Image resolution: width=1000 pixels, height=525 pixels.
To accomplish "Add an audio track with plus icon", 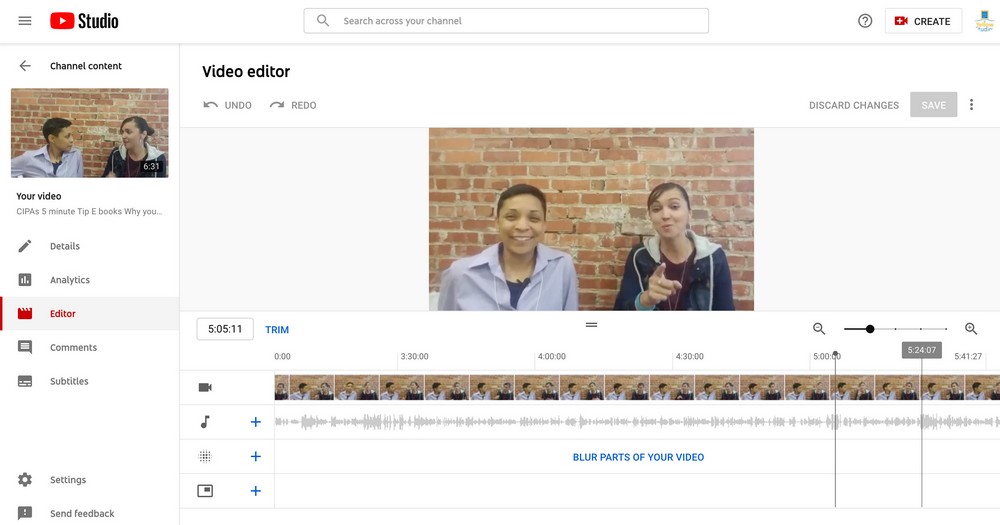I will (x=255, y=422).
